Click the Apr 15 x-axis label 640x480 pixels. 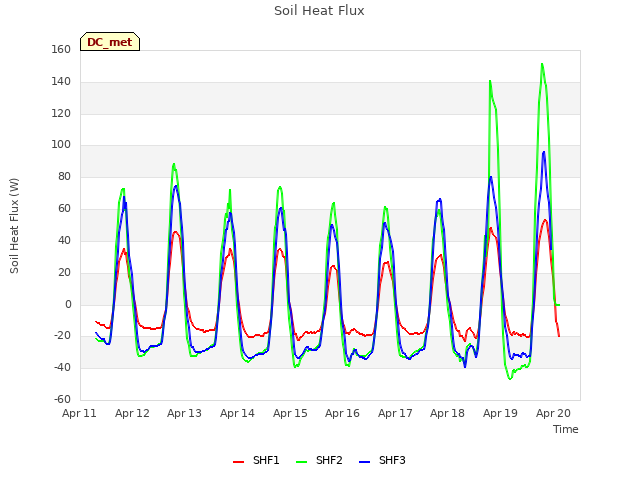[x=290, y=413]
